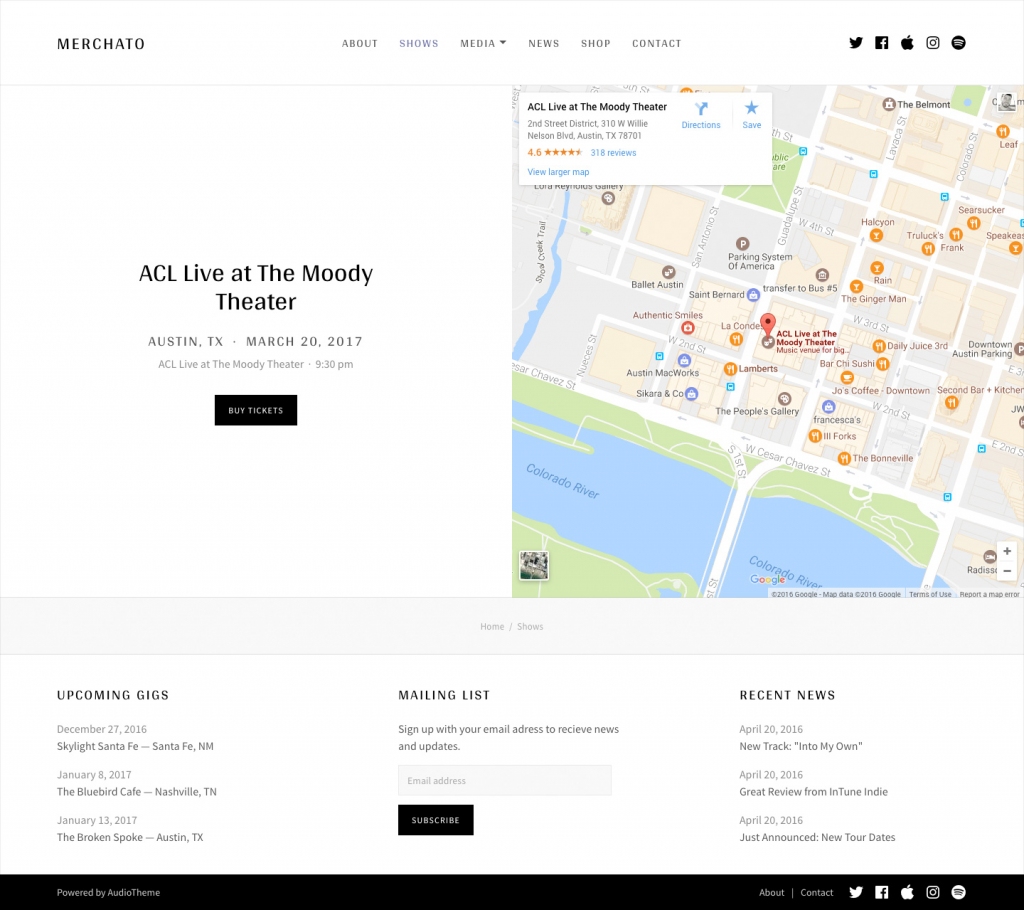
Task: Go to the About page in the navigation
Action: tap(360, 43)
